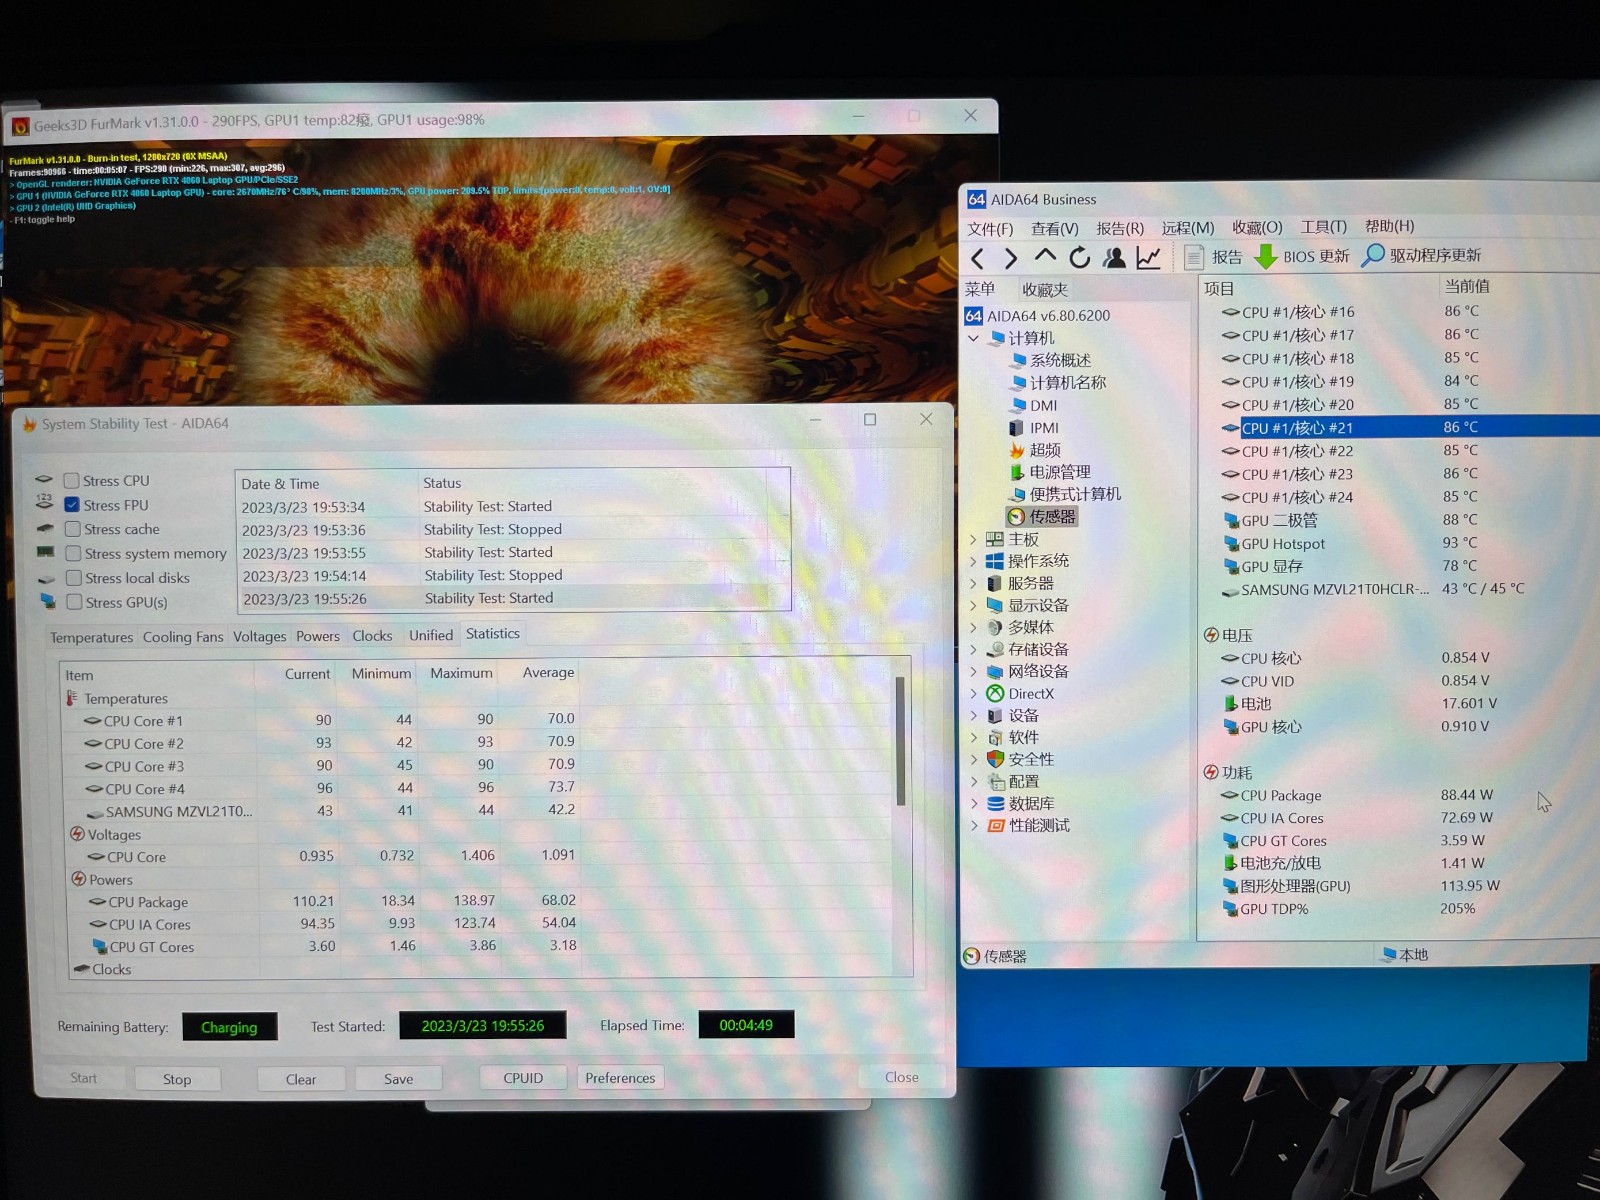Open the 工具(T) menu
The width and height of the screenshot is (1600, 1200).
click(x=1323, y=227)
